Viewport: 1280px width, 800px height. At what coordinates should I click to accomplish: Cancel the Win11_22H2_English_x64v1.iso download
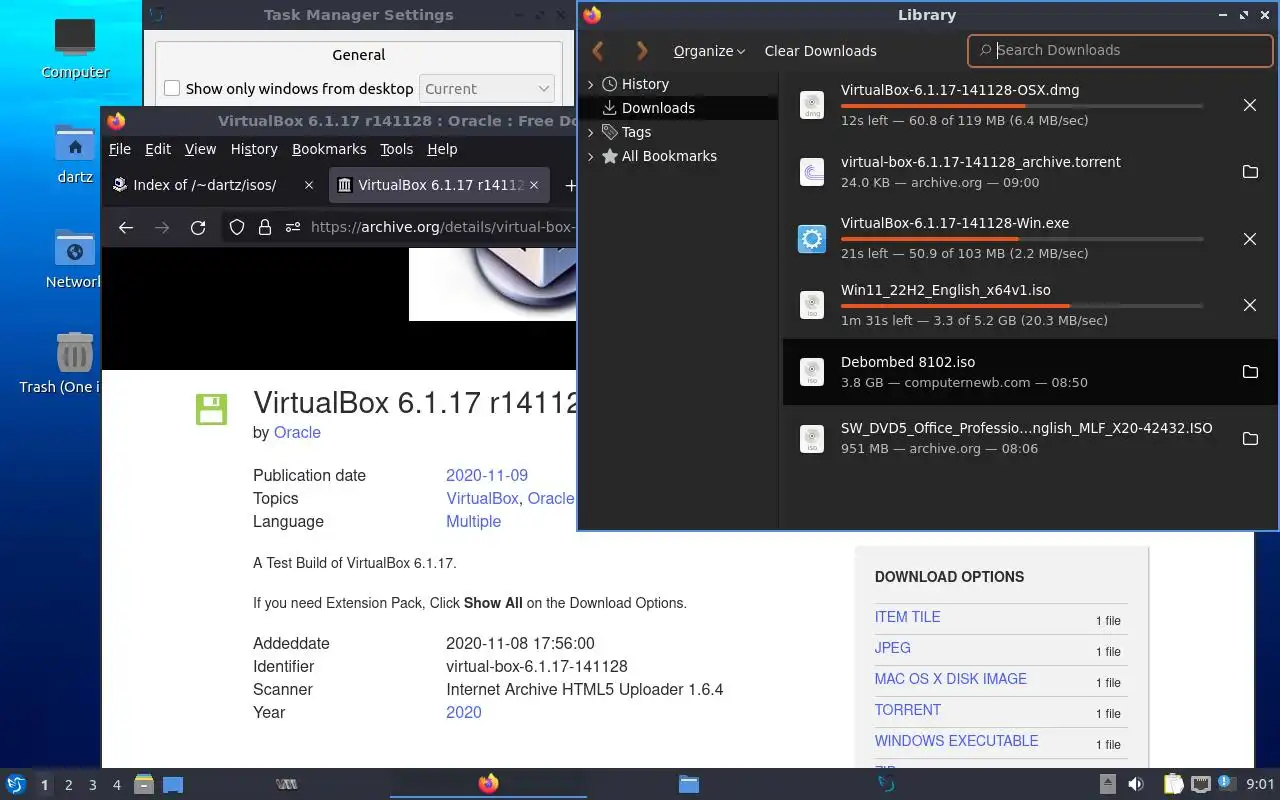coord(1249,305)
